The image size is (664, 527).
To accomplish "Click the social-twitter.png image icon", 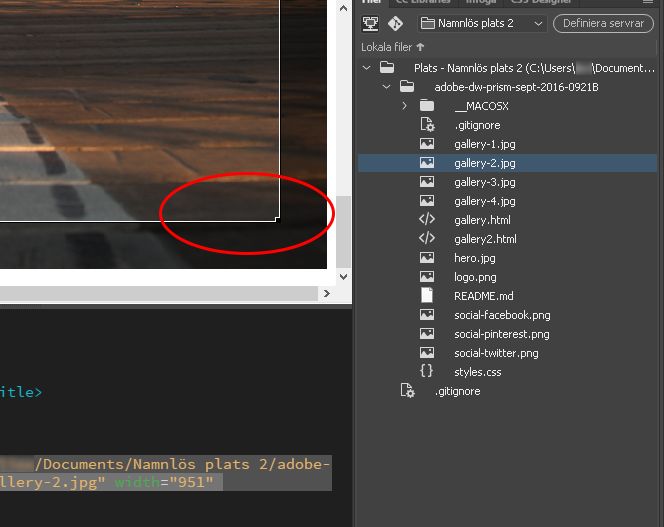I will tap(427, 352).
